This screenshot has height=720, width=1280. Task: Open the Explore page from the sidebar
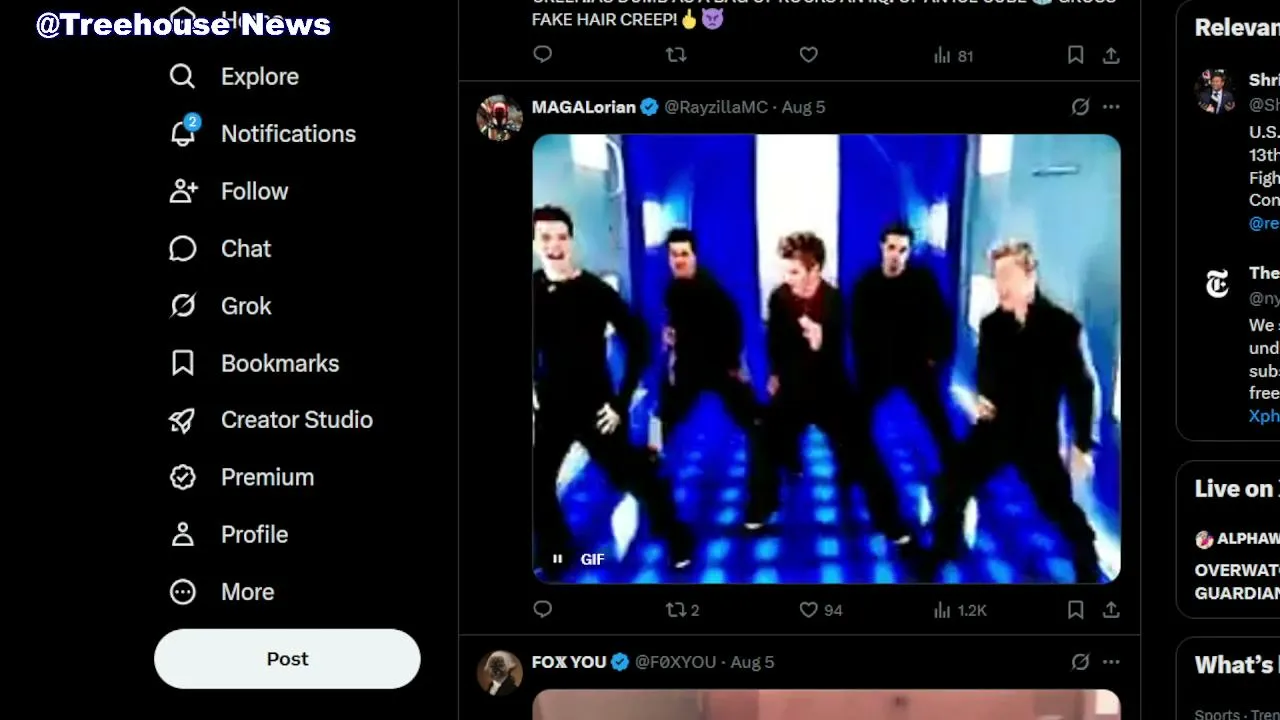tap(234, 76)
